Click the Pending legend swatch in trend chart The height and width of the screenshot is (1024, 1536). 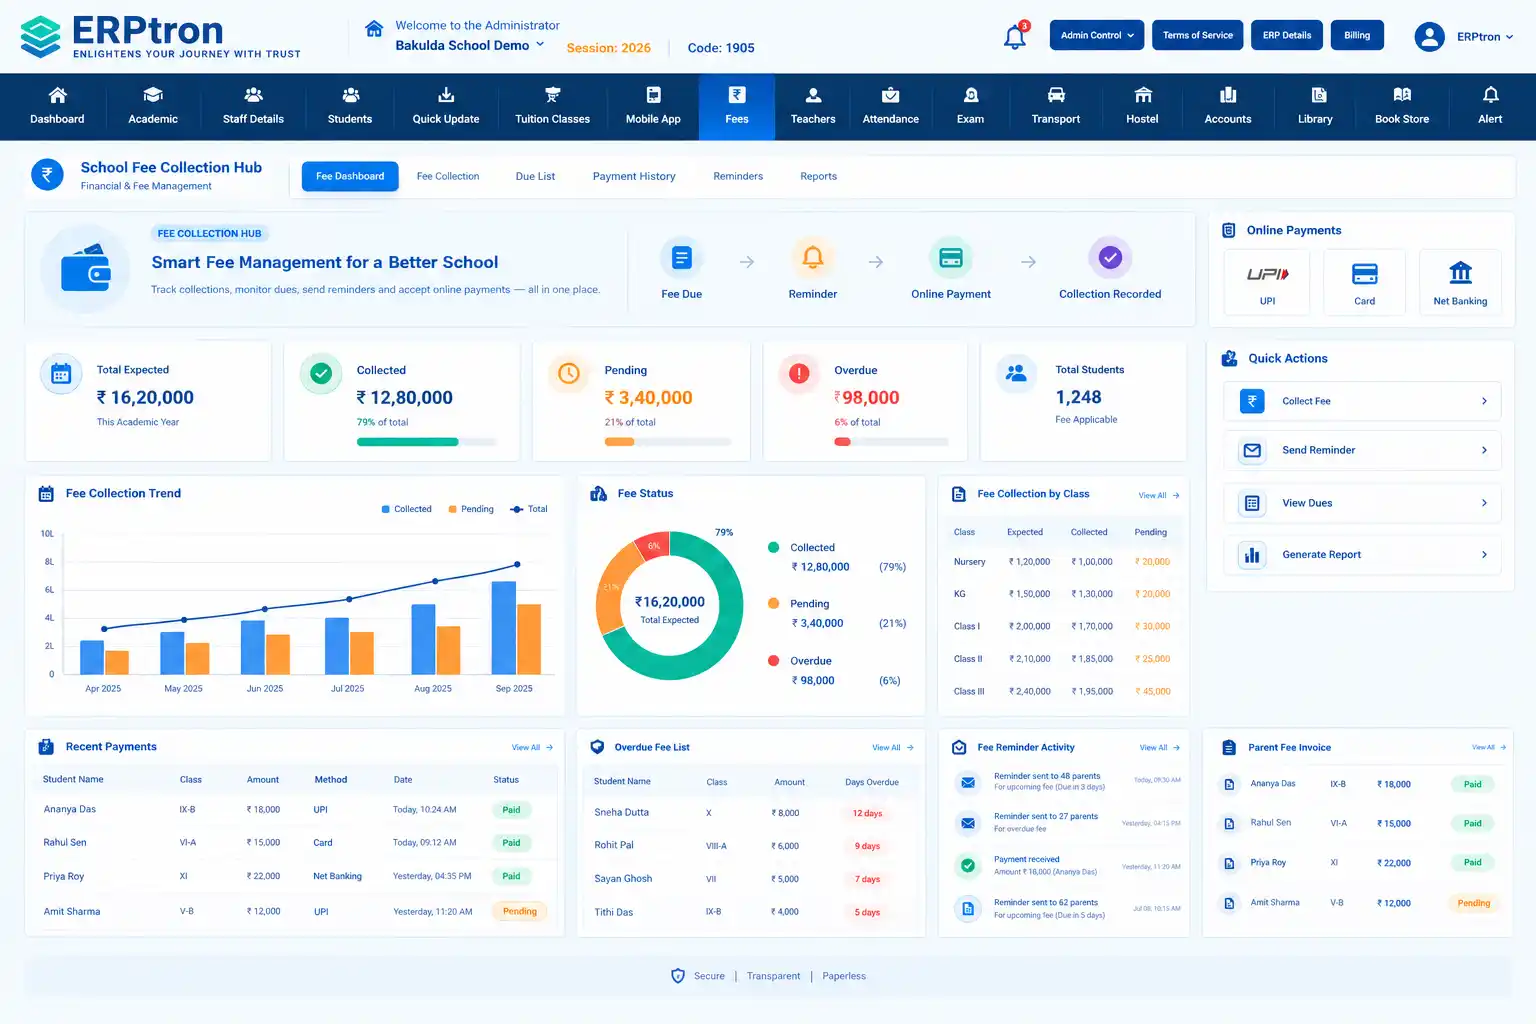pos(453,509)
